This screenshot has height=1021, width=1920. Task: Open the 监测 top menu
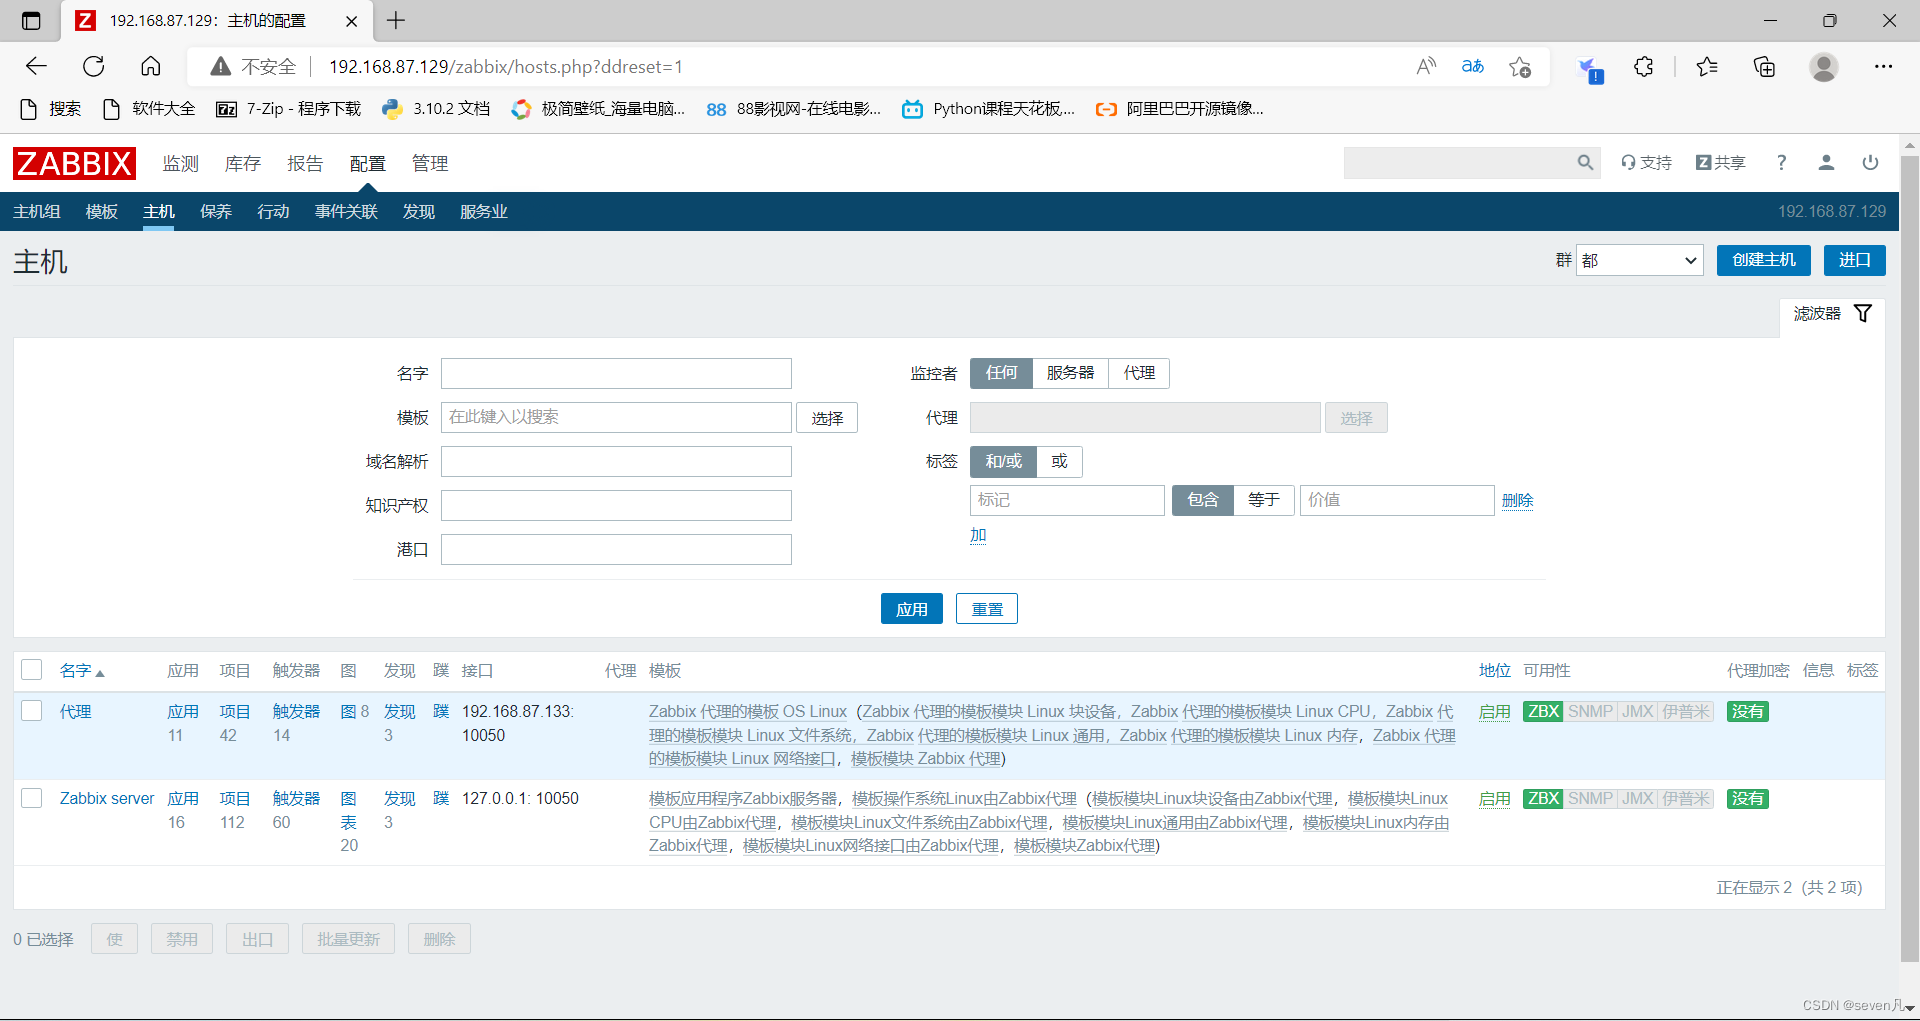pos(181,164)
